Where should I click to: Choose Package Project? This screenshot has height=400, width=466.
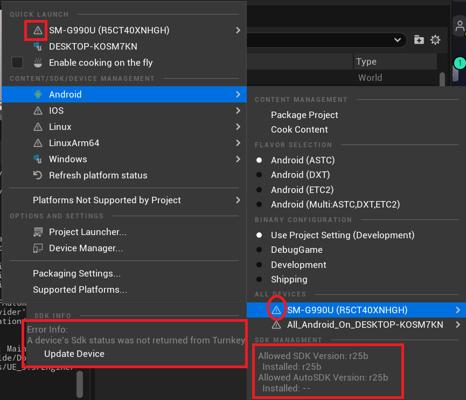304,115
